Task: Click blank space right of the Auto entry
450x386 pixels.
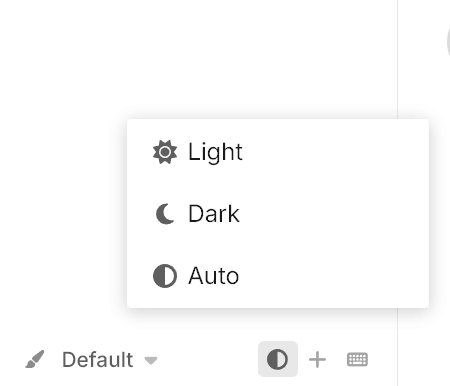Action: point(333,276)
